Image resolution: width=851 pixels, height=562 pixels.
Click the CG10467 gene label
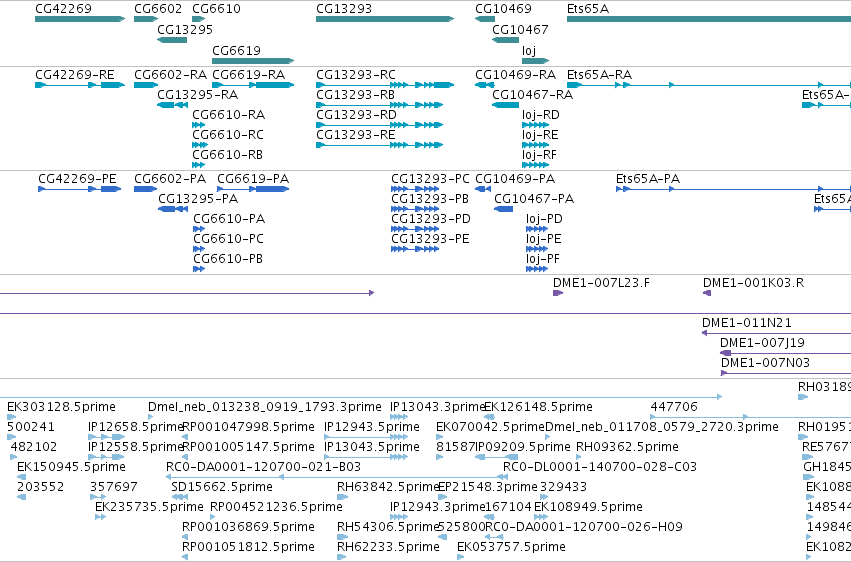[520, 29]
